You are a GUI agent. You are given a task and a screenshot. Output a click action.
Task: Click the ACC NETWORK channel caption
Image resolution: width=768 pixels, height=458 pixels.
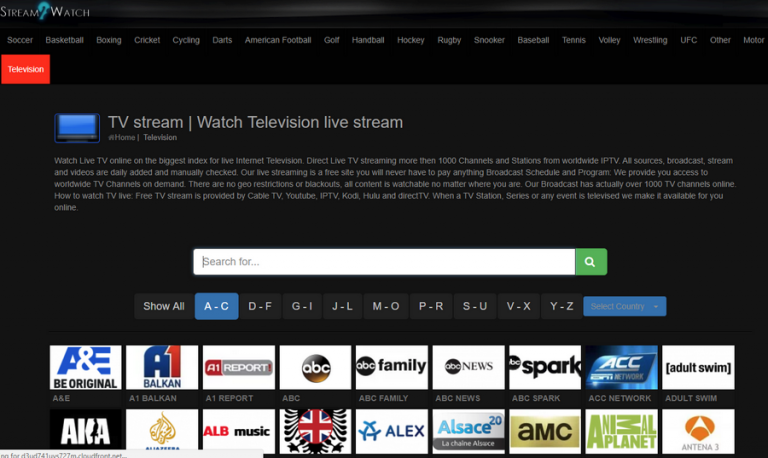click(620, 398)
